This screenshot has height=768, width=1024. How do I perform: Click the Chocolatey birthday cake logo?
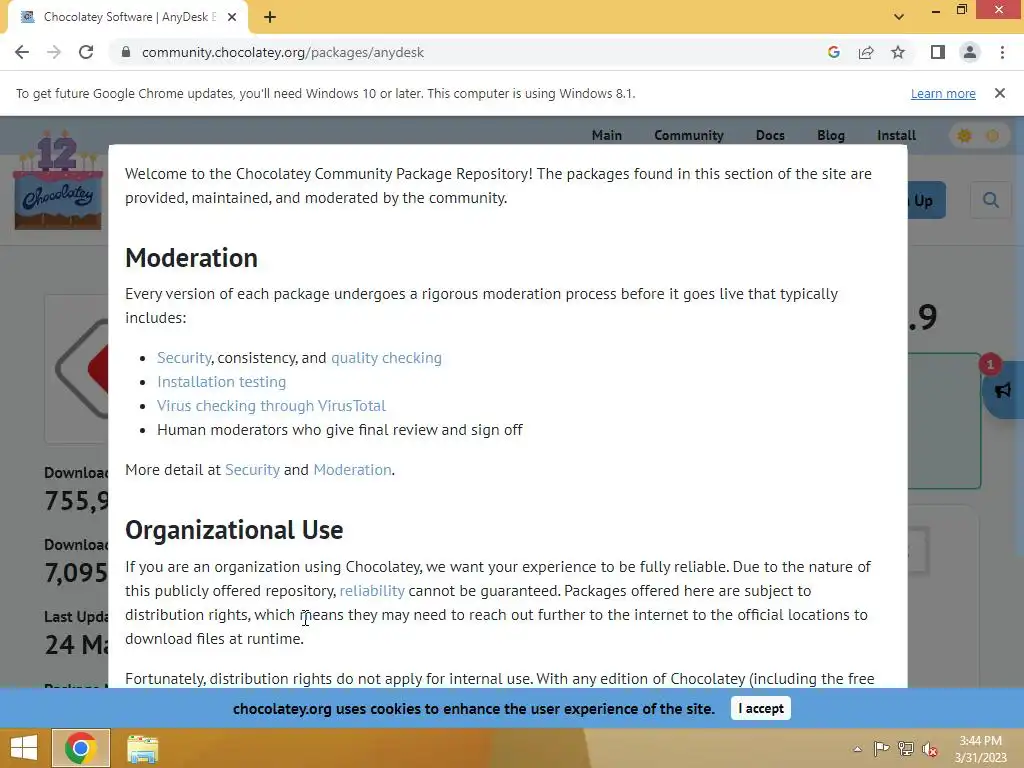click(58, 180)
